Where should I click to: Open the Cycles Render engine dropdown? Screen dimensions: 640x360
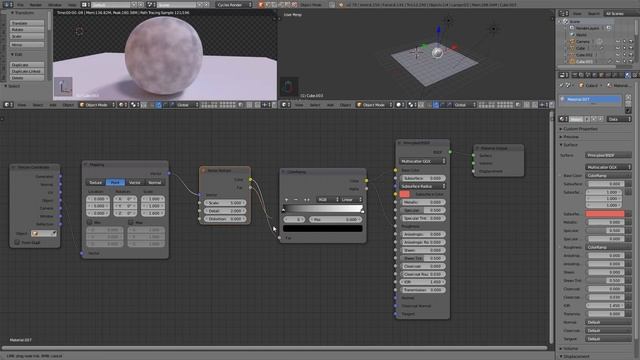(234, 5)
